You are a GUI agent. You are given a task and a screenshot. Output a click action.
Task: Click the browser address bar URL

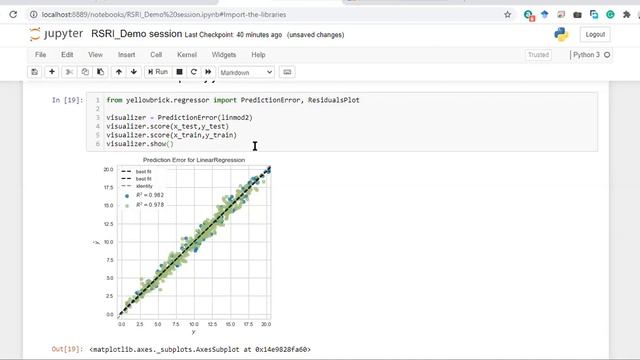pos(164,15)
